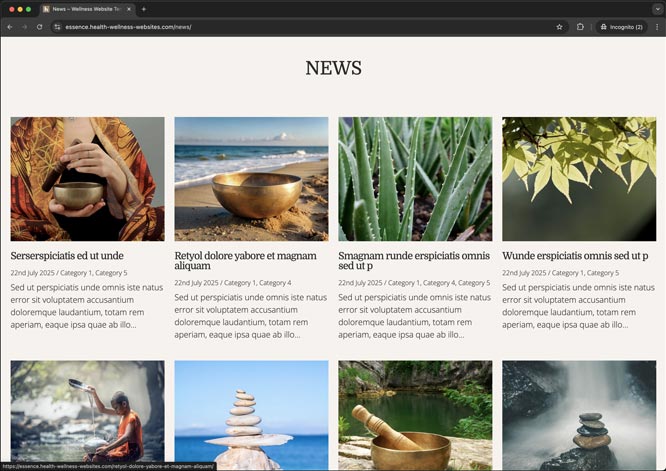Click the excerpt under 'Smagnam runde erspiciatis'
Image resolution: width=666 pixels, height=471 pixels.
415,316
